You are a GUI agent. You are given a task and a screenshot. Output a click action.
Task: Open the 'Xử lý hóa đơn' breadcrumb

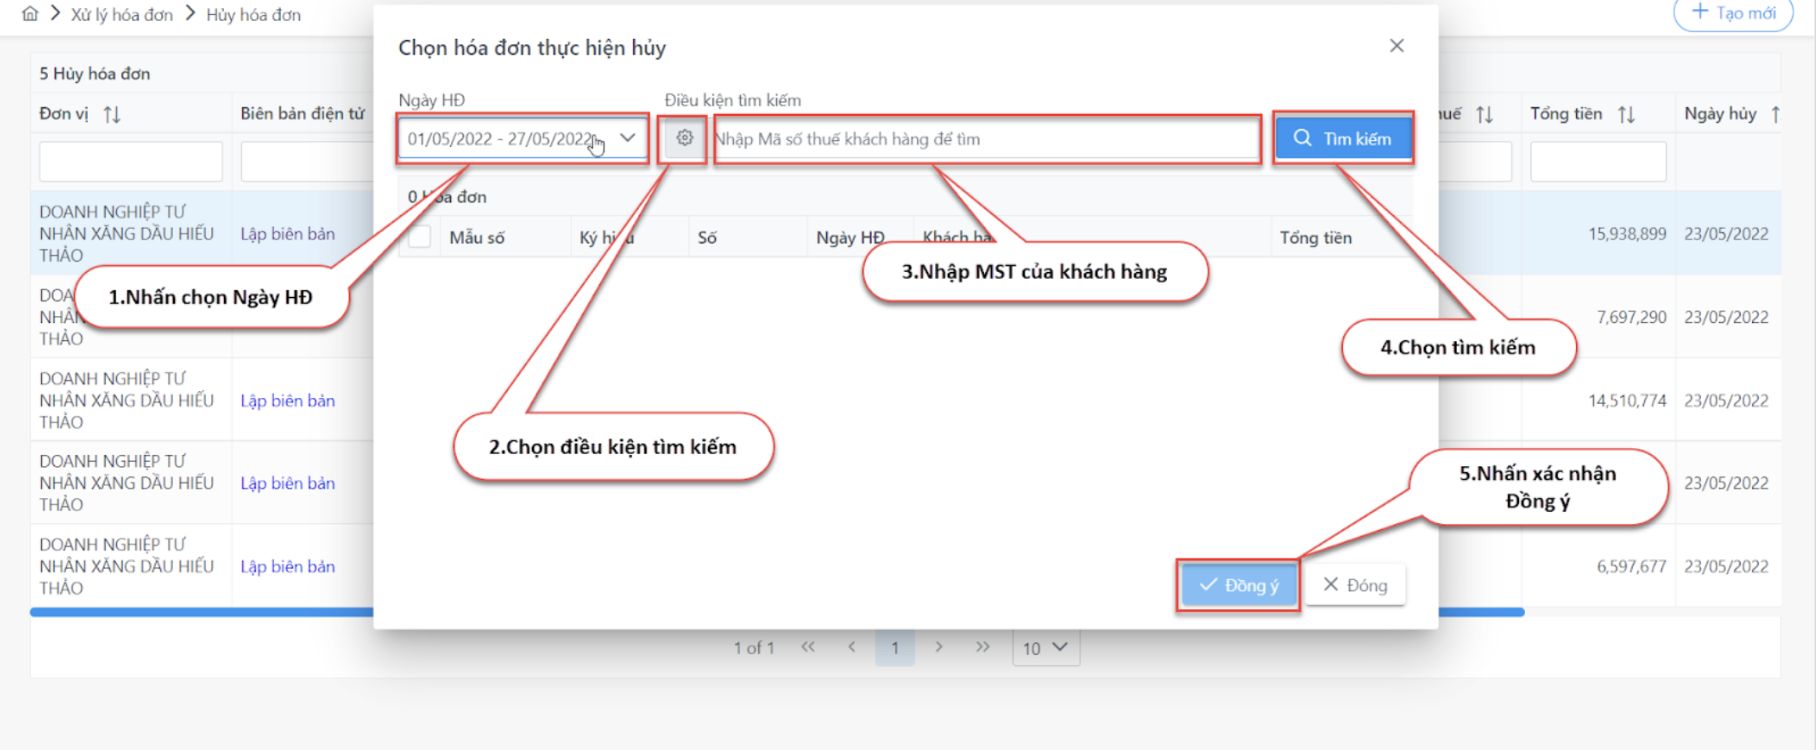click(121, 15)
